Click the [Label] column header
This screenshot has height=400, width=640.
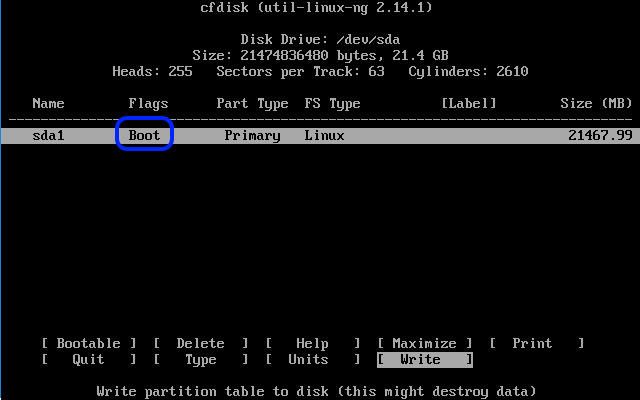click(469, 103)
